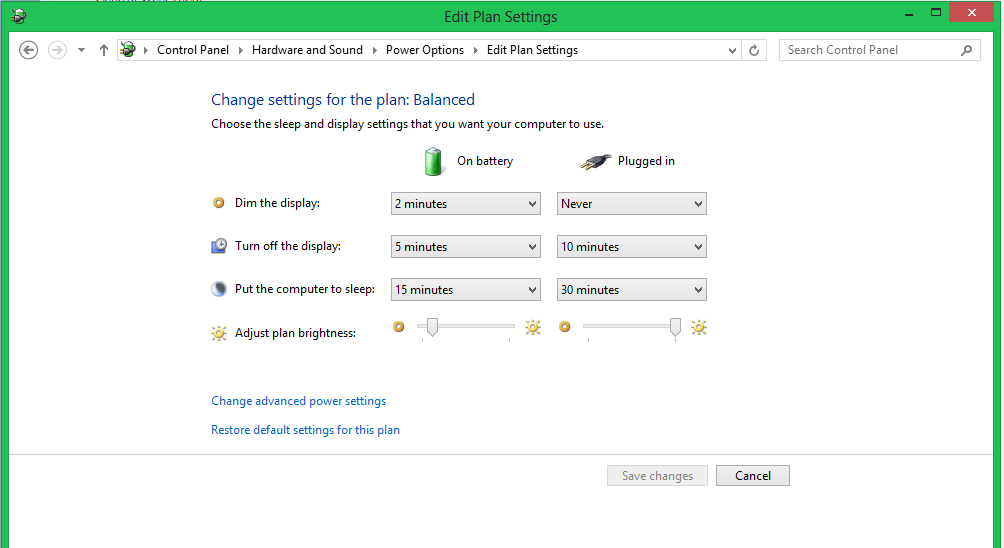The width and height of the screenshot is (1004, 548).
Task: Click the Up one level arrow
Action: (x=104, y=50)
